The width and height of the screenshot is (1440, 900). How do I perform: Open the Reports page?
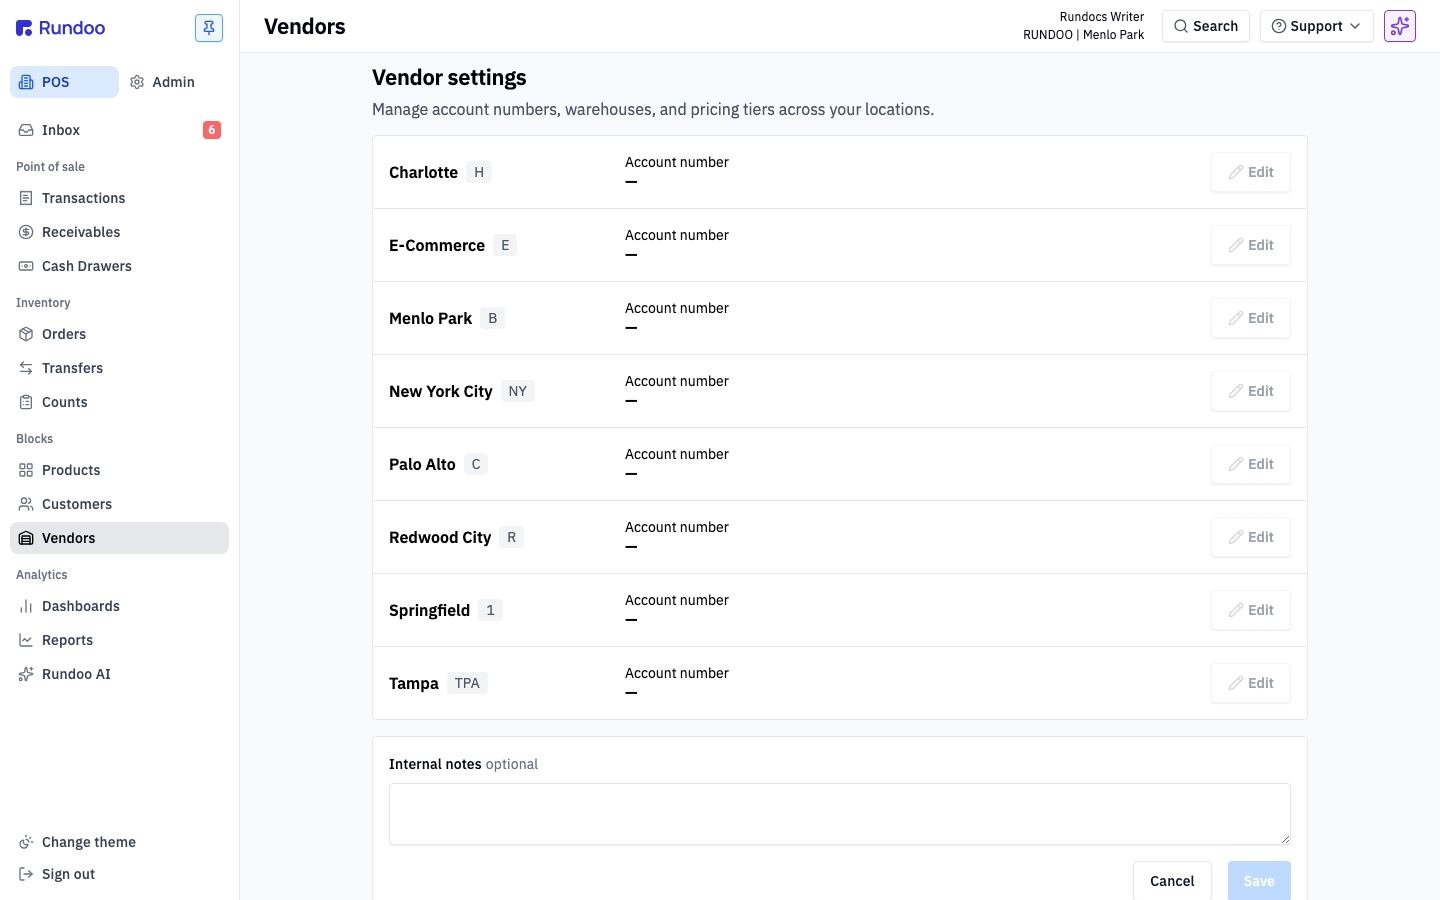point(119,640)
